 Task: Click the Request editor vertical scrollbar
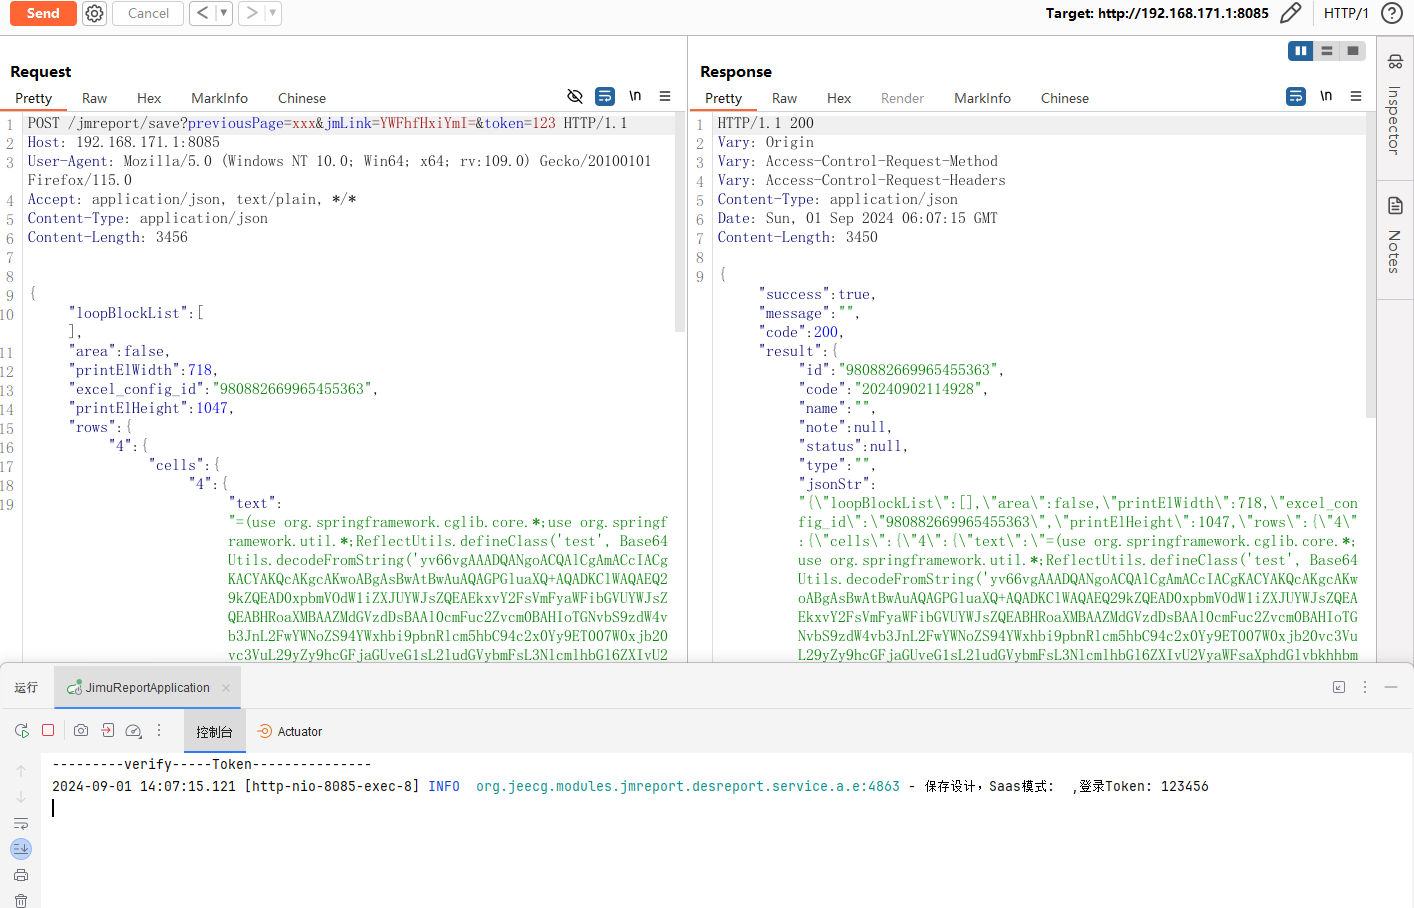(680, 224)
